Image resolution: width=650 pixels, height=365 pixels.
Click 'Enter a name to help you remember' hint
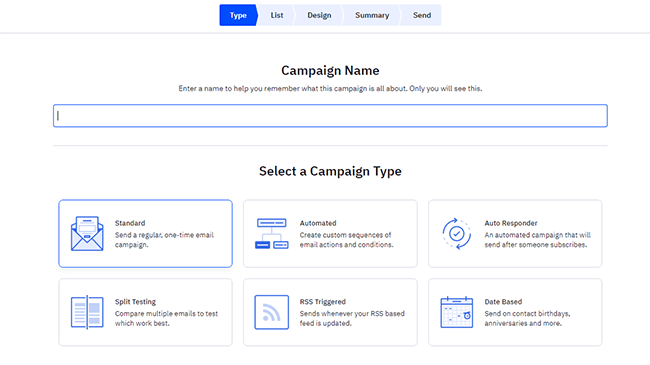tap(330, 88)
